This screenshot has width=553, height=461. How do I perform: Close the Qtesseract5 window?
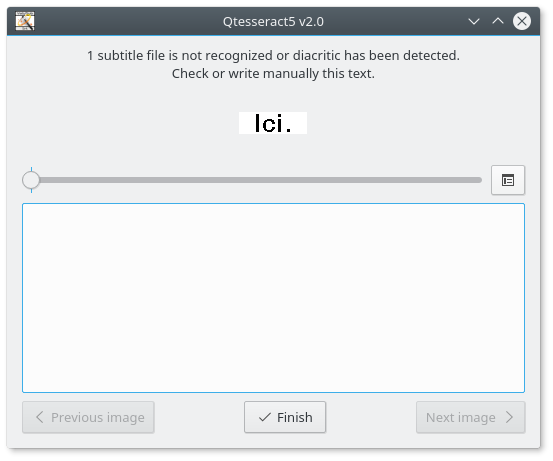tap(522, 22)
